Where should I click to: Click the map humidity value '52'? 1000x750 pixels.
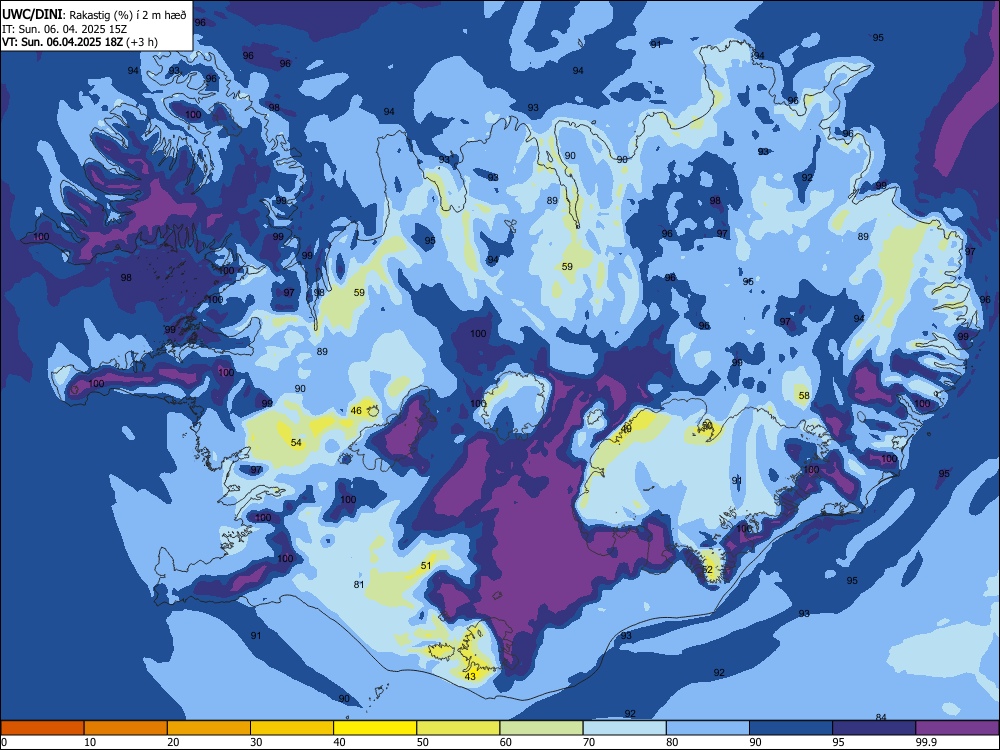(707, 570)
